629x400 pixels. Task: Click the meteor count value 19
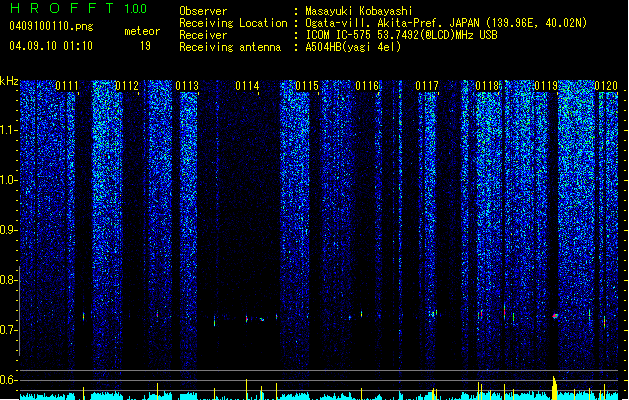click(145, 46)
